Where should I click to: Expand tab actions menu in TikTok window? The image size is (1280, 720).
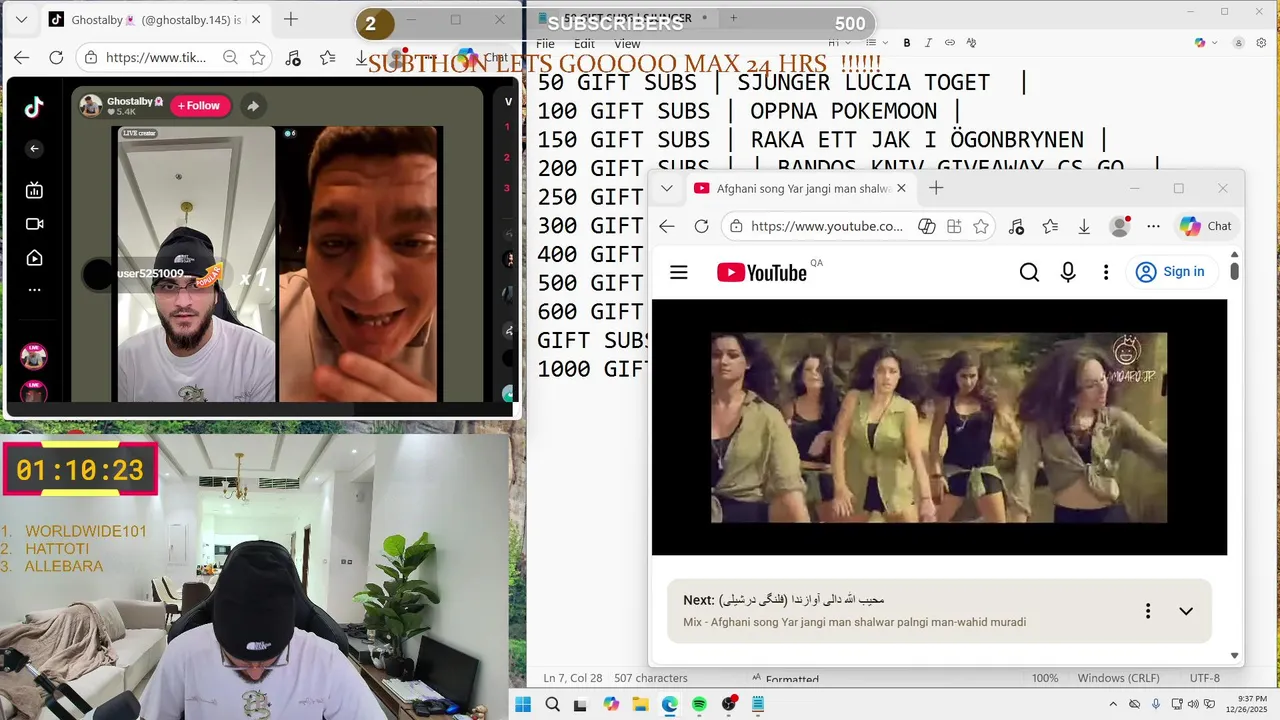[21, 19]
